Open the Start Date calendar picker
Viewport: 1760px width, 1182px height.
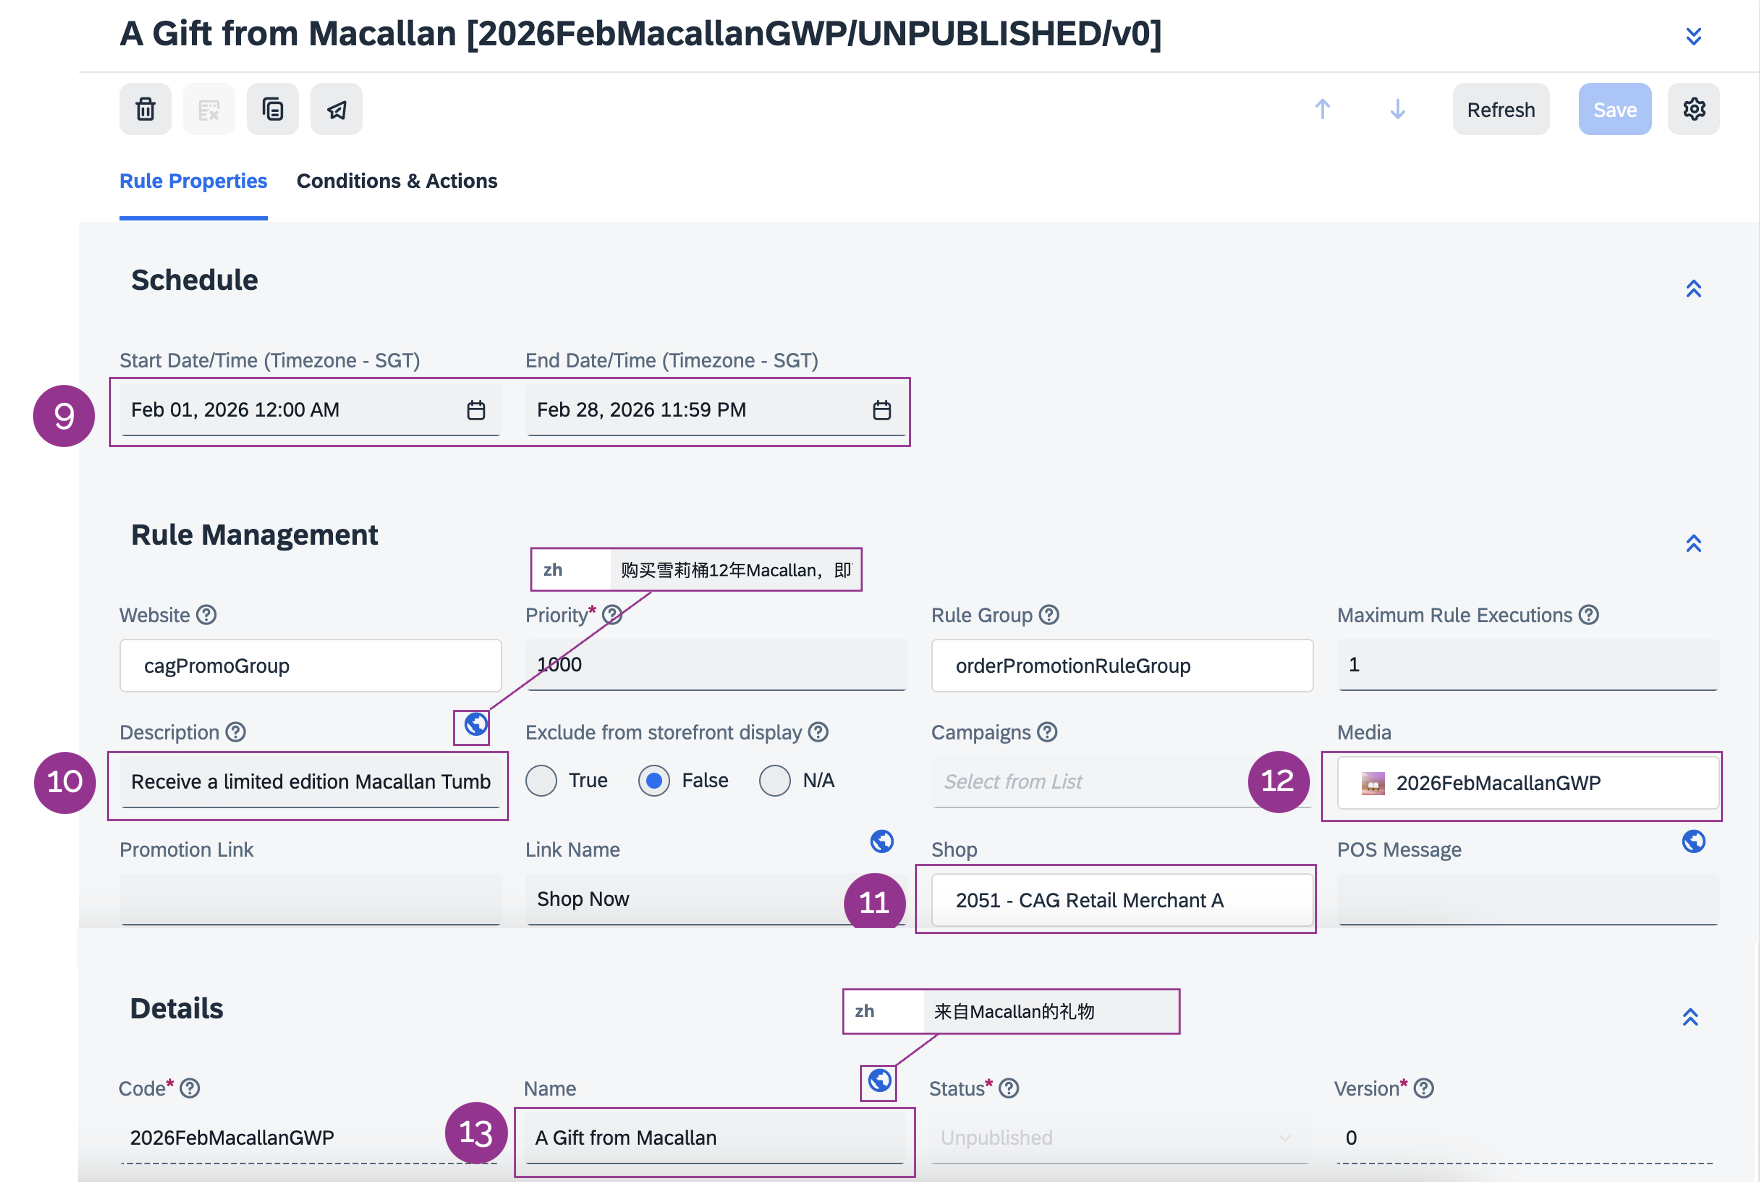(476, 410)
